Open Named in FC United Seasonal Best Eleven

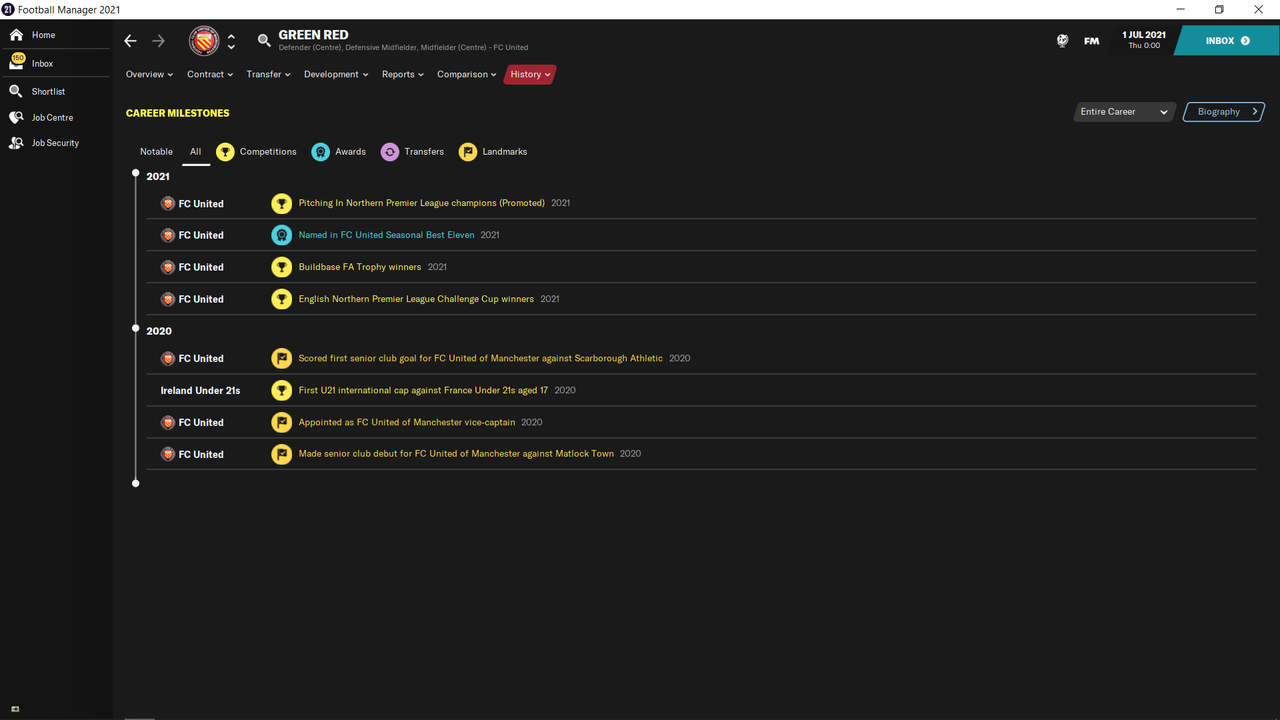click(x=387, y=235)
